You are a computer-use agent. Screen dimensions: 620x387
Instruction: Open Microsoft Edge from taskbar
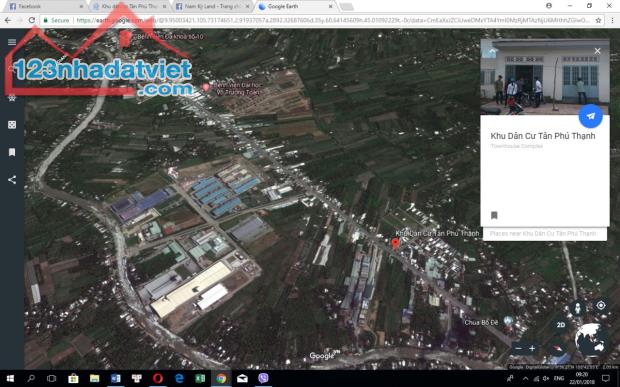(179, 378)
